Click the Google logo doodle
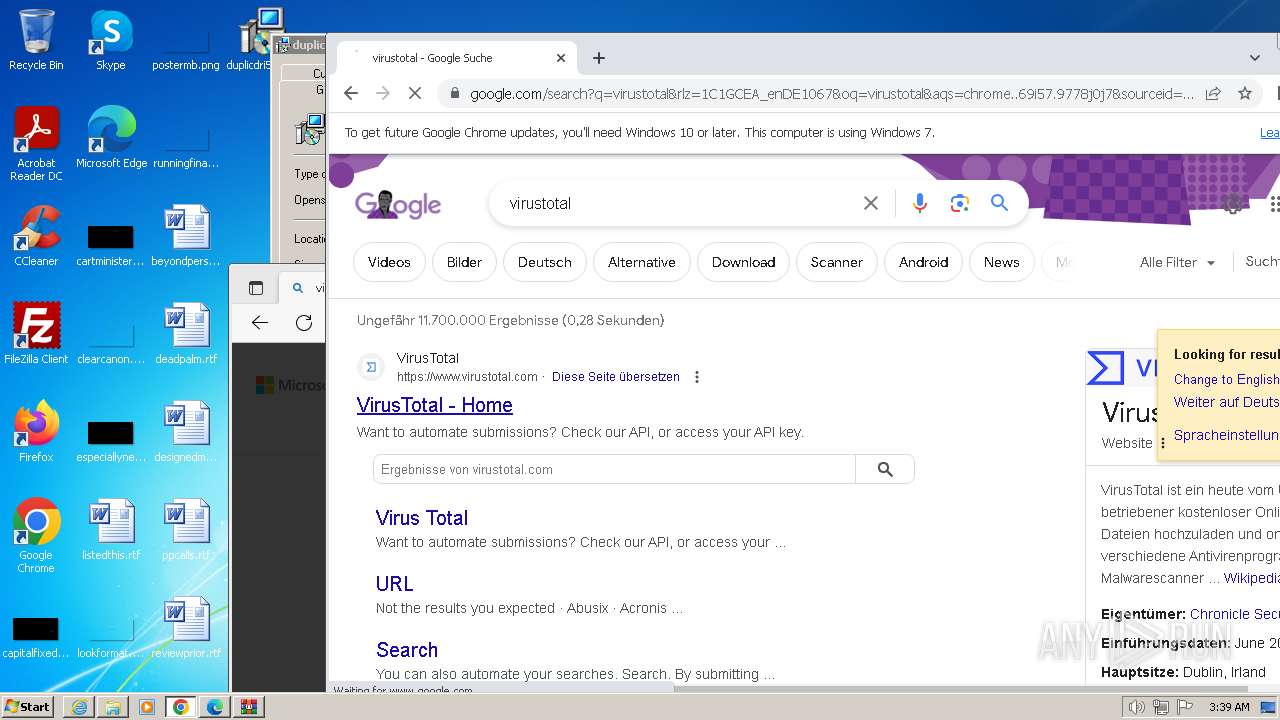The width and height of the screenshot is (1280, 720). [x=398, y=204]
